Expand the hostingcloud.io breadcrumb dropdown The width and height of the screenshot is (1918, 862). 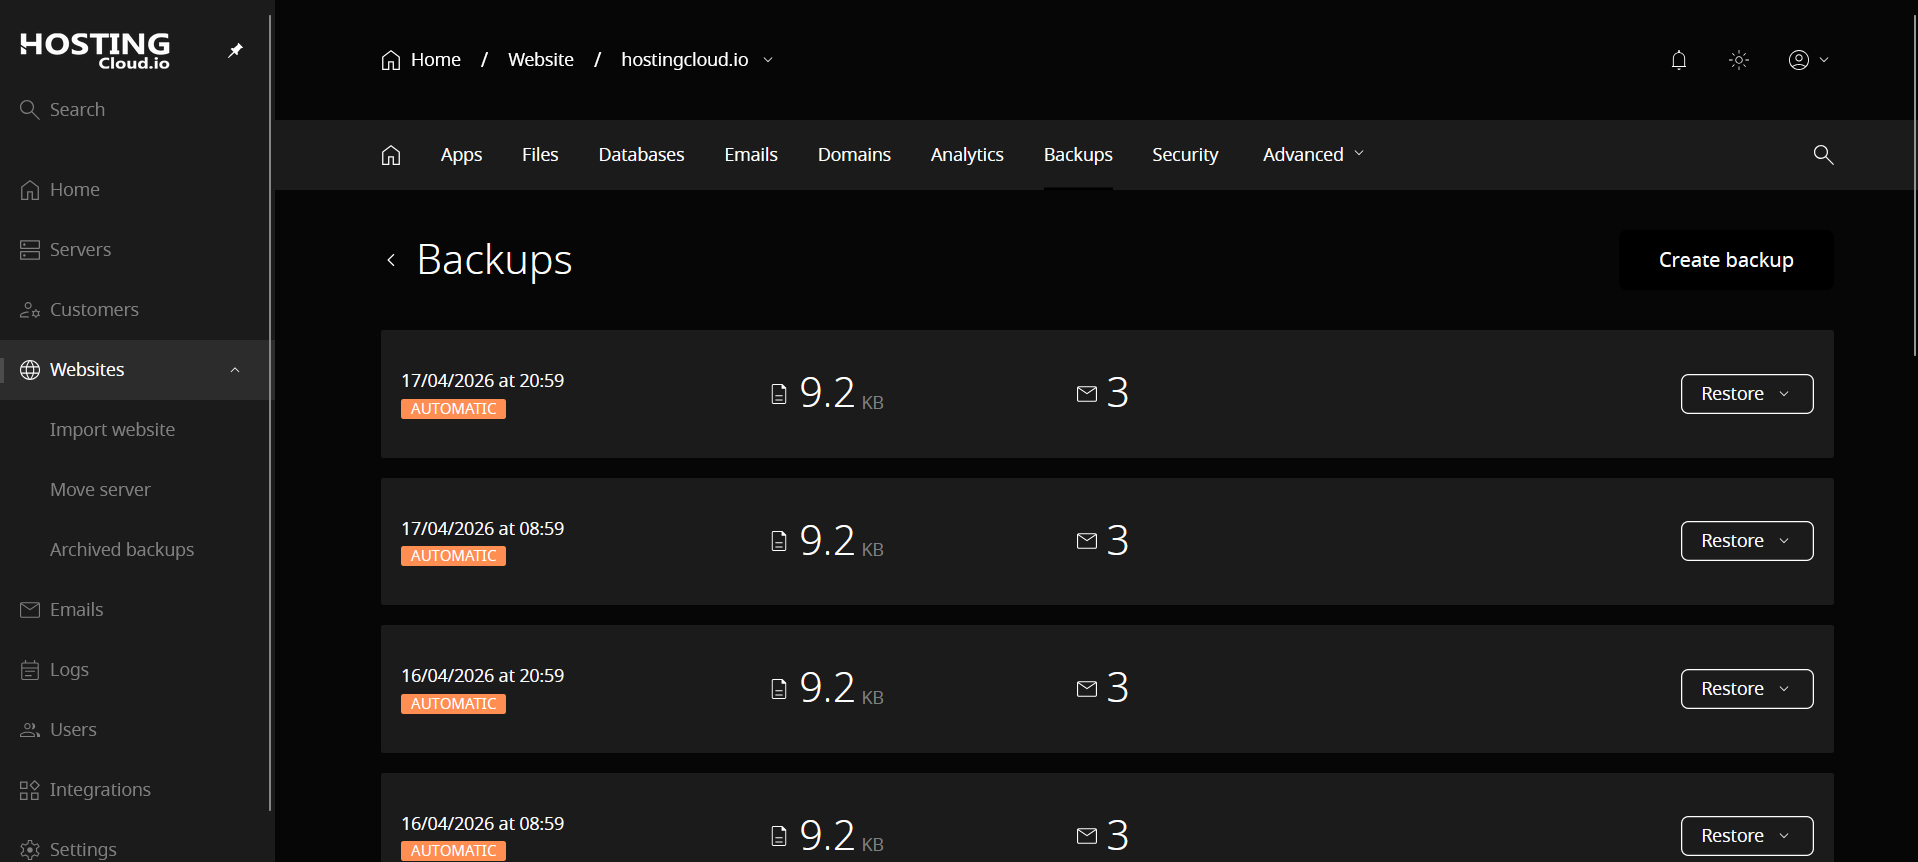[x=767, y=60]
